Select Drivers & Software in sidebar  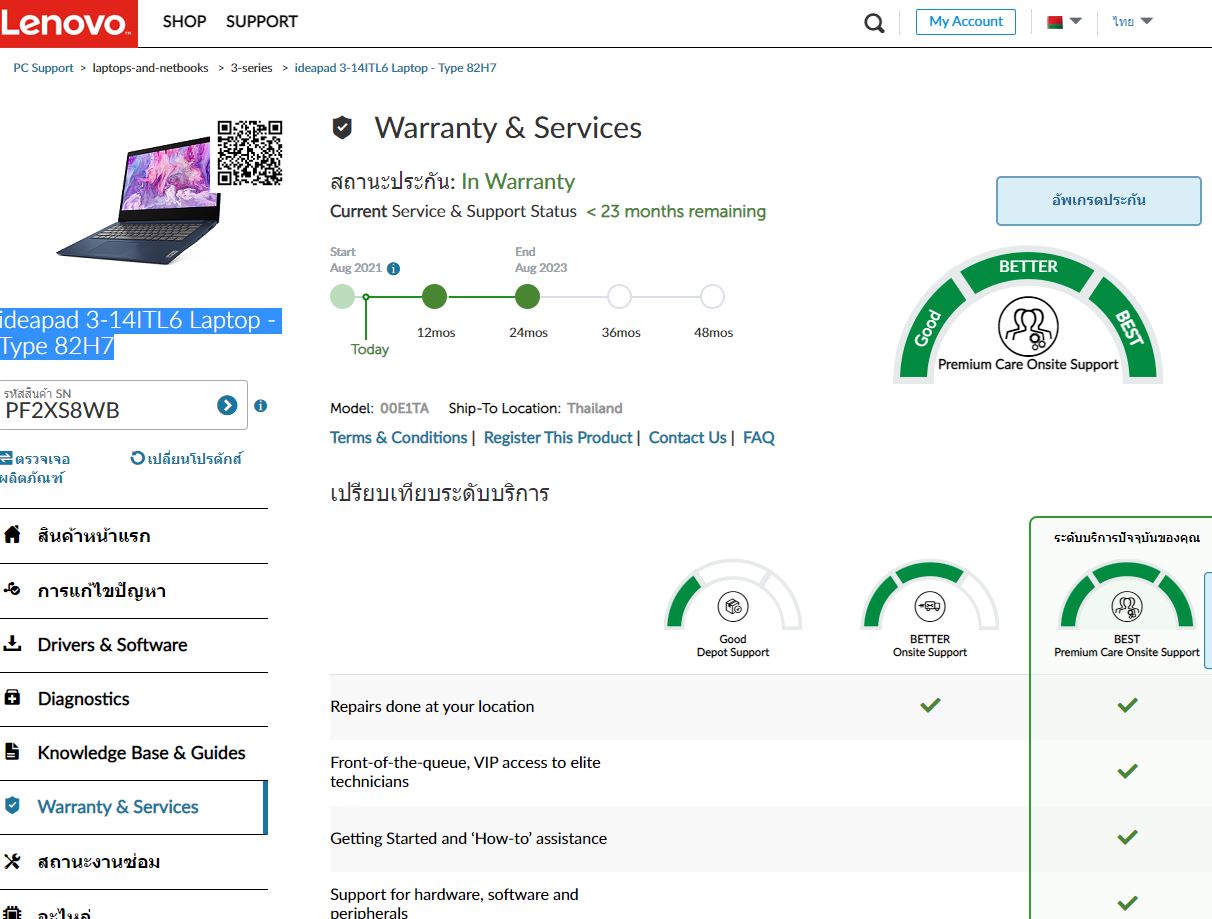point(112,645)
